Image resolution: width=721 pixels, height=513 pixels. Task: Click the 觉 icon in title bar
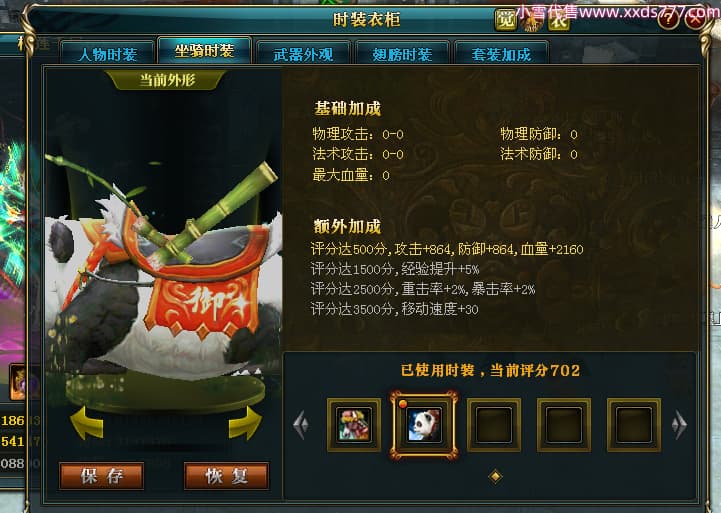tap(505, 20)
